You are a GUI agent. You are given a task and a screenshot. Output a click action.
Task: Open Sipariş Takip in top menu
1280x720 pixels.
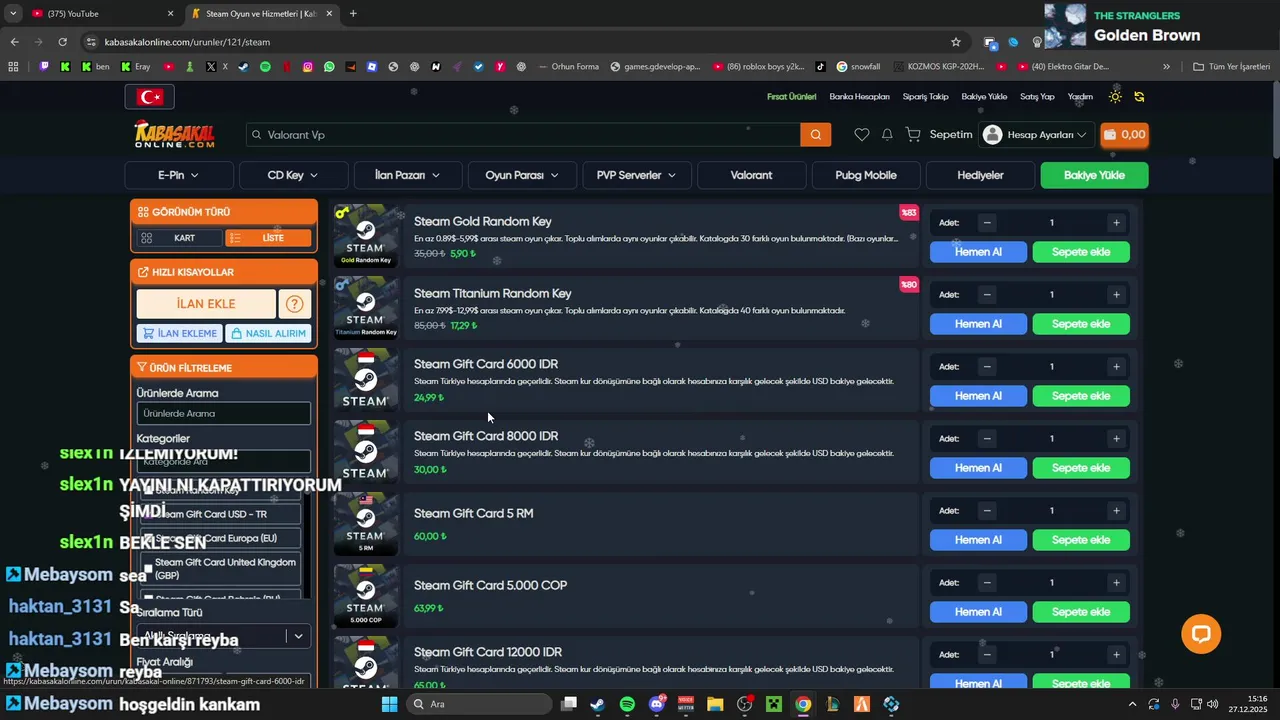(925, 97)
